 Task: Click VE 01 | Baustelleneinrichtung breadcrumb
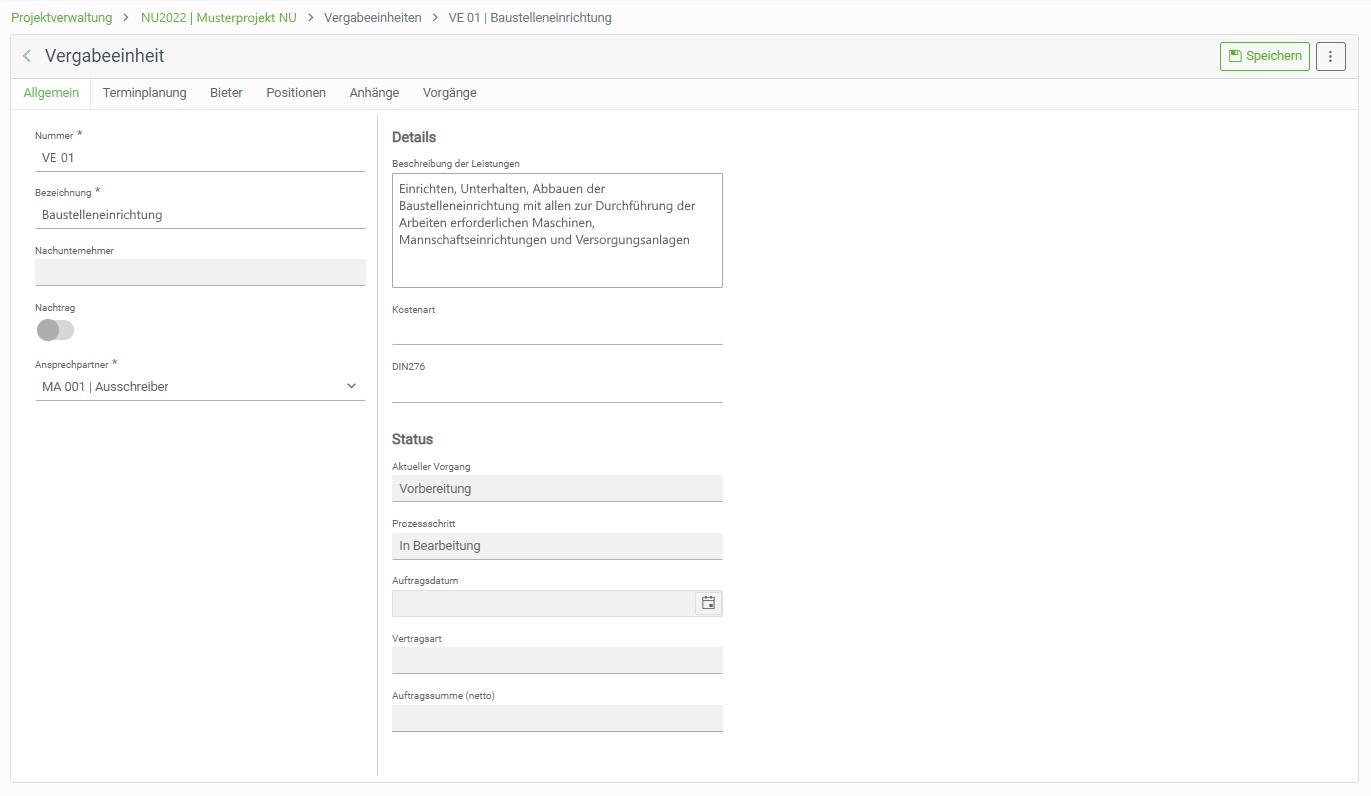[530, 17]
